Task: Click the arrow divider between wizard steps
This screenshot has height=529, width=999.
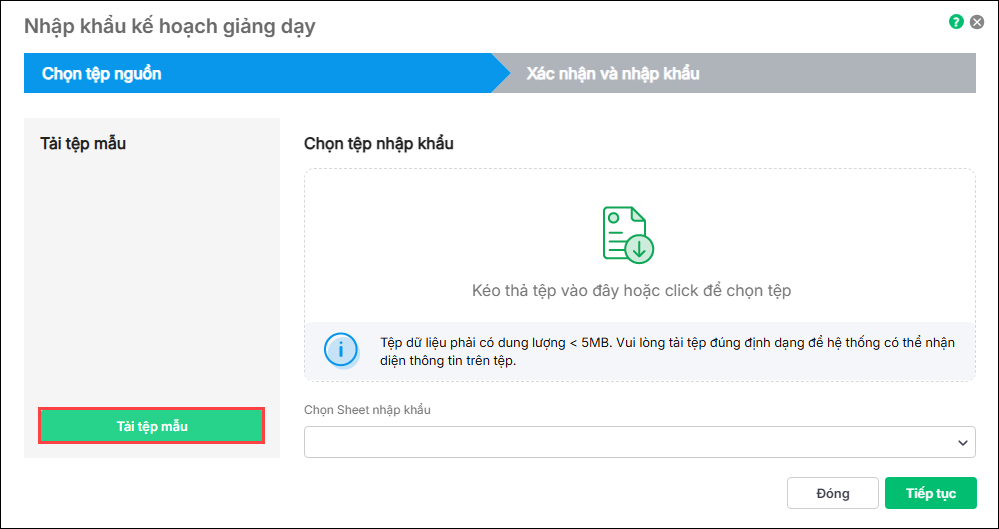Action: click(x=501, y=73)
